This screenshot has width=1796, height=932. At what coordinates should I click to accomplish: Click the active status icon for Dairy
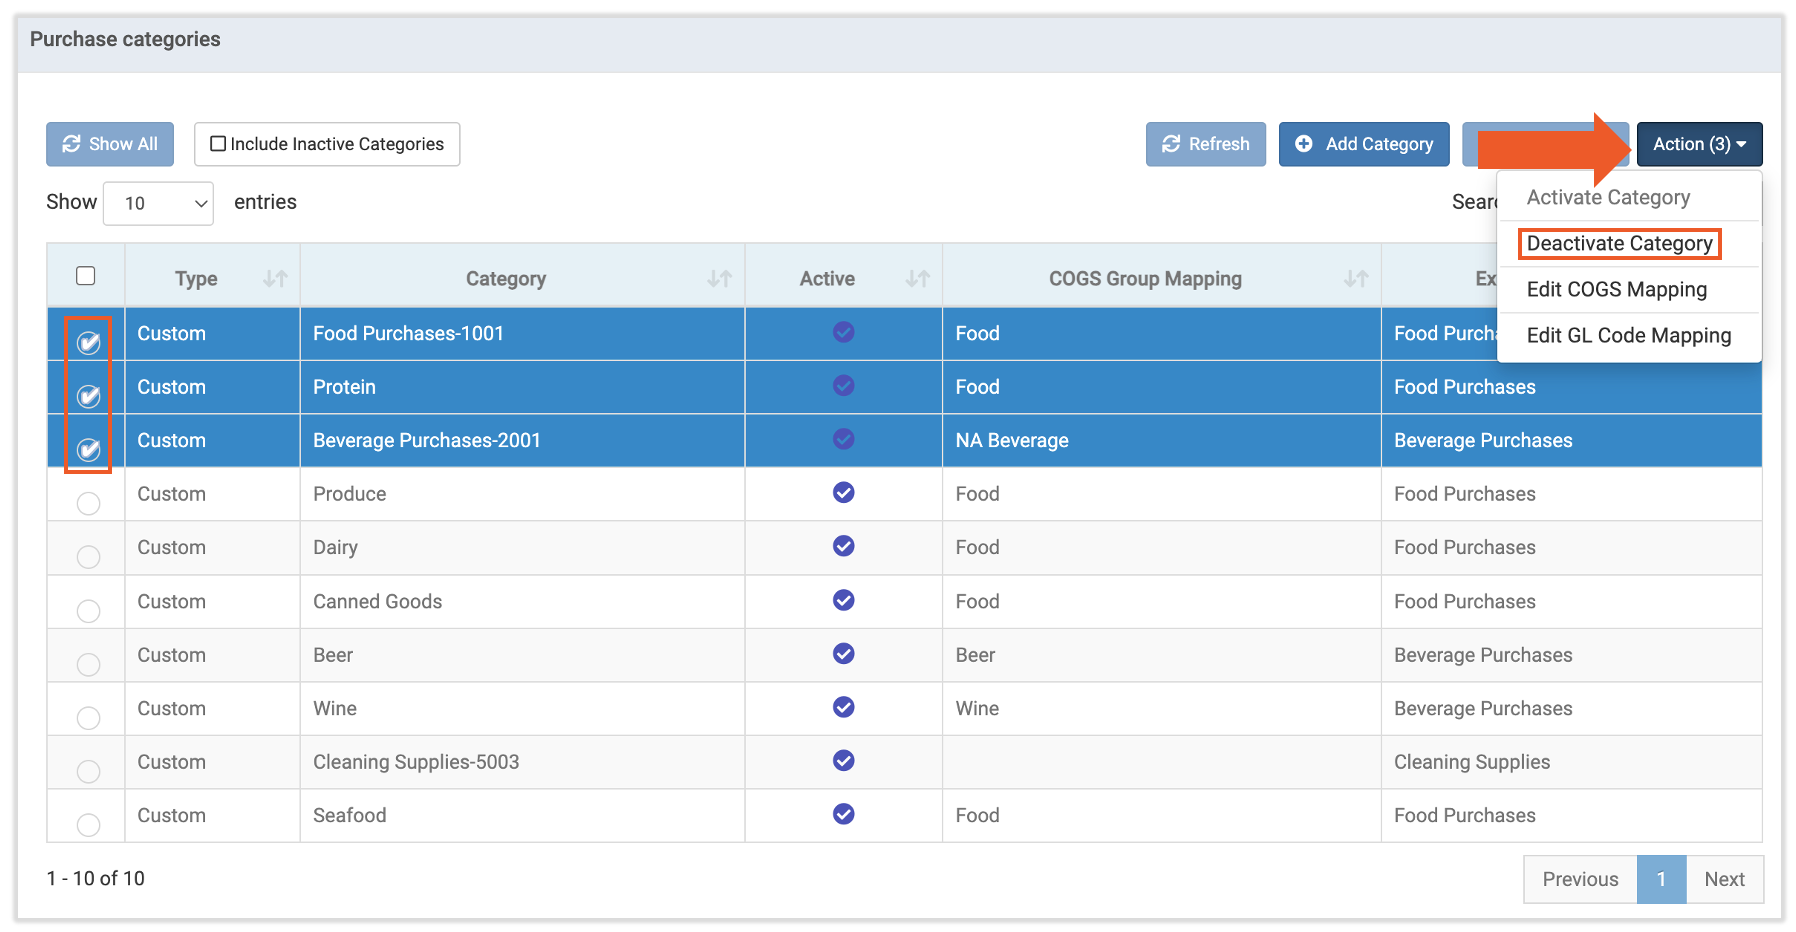tap(844, 546)
